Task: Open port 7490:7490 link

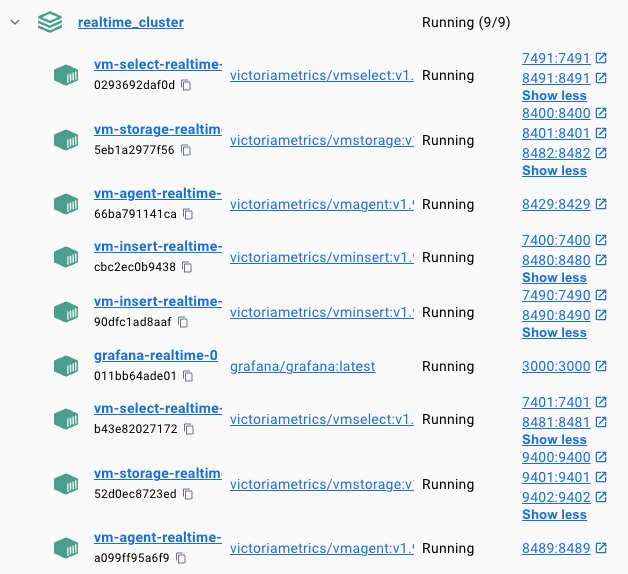Action: click(556, 295)
